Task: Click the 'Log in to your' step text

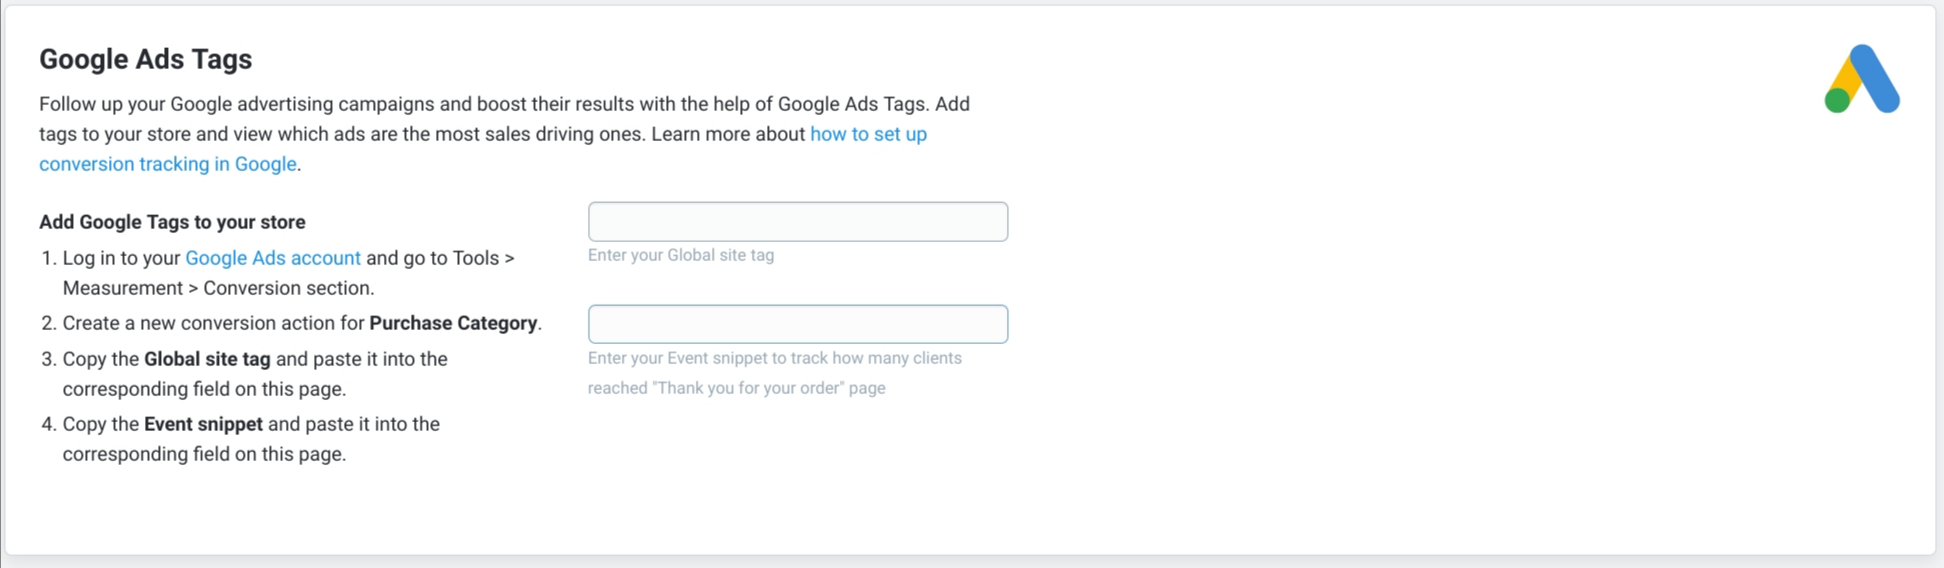Action: 121,258
